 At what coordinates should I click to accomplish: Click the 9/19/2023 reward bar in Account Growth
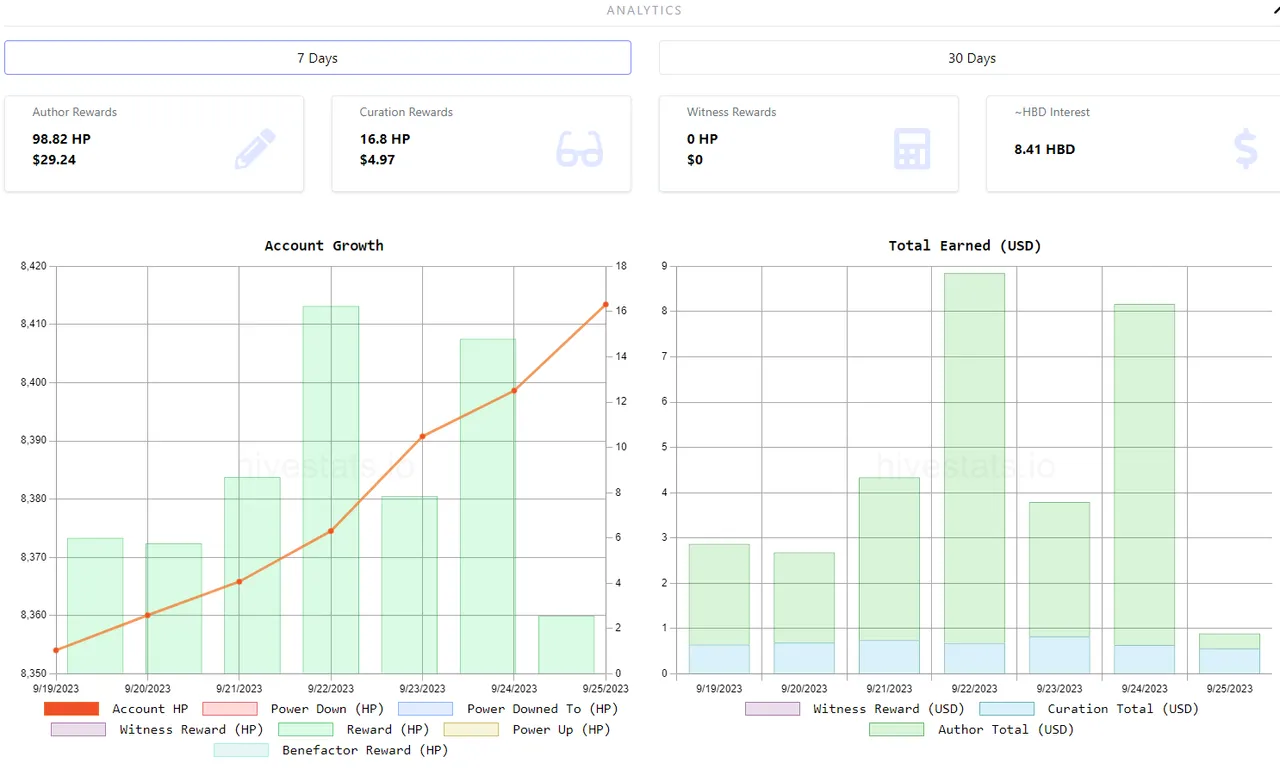[x=95, y=606]
